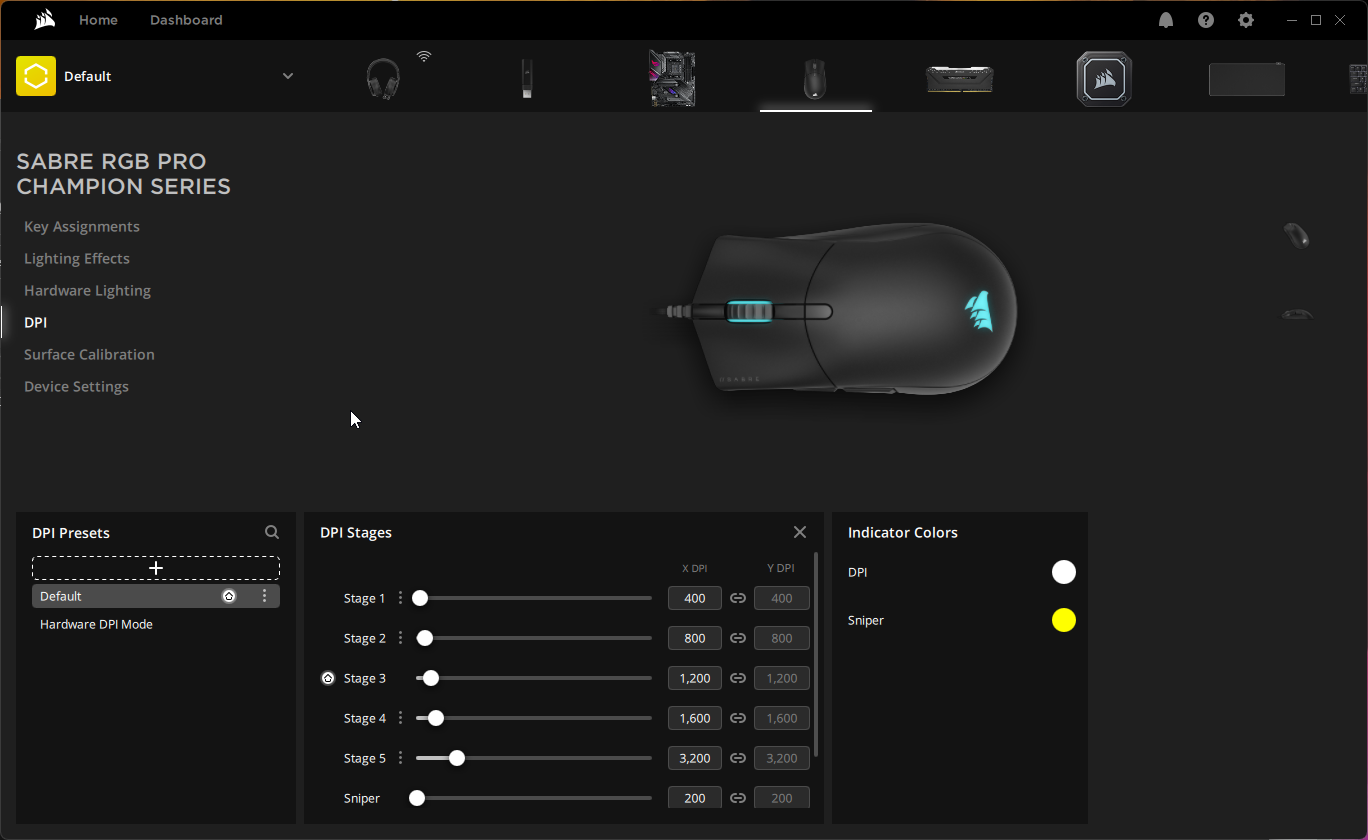Switch to the Dashboard tab
This screenshot has height=840, width=1368.
point(186,20)
